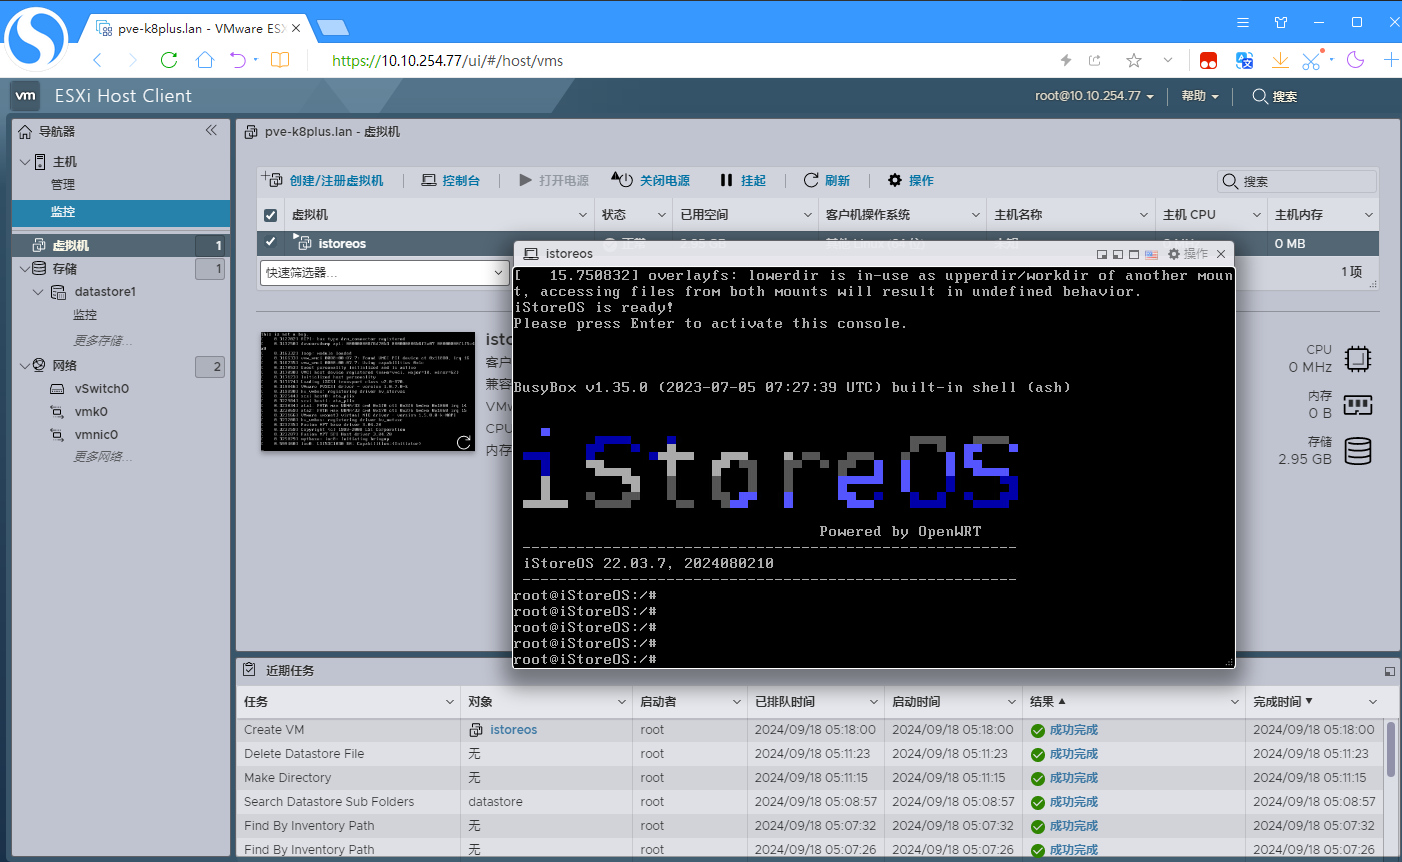Click the close X on istoreos console window
The height and width of the screenshot is (862, 1402).
[x=1221, y=254]
